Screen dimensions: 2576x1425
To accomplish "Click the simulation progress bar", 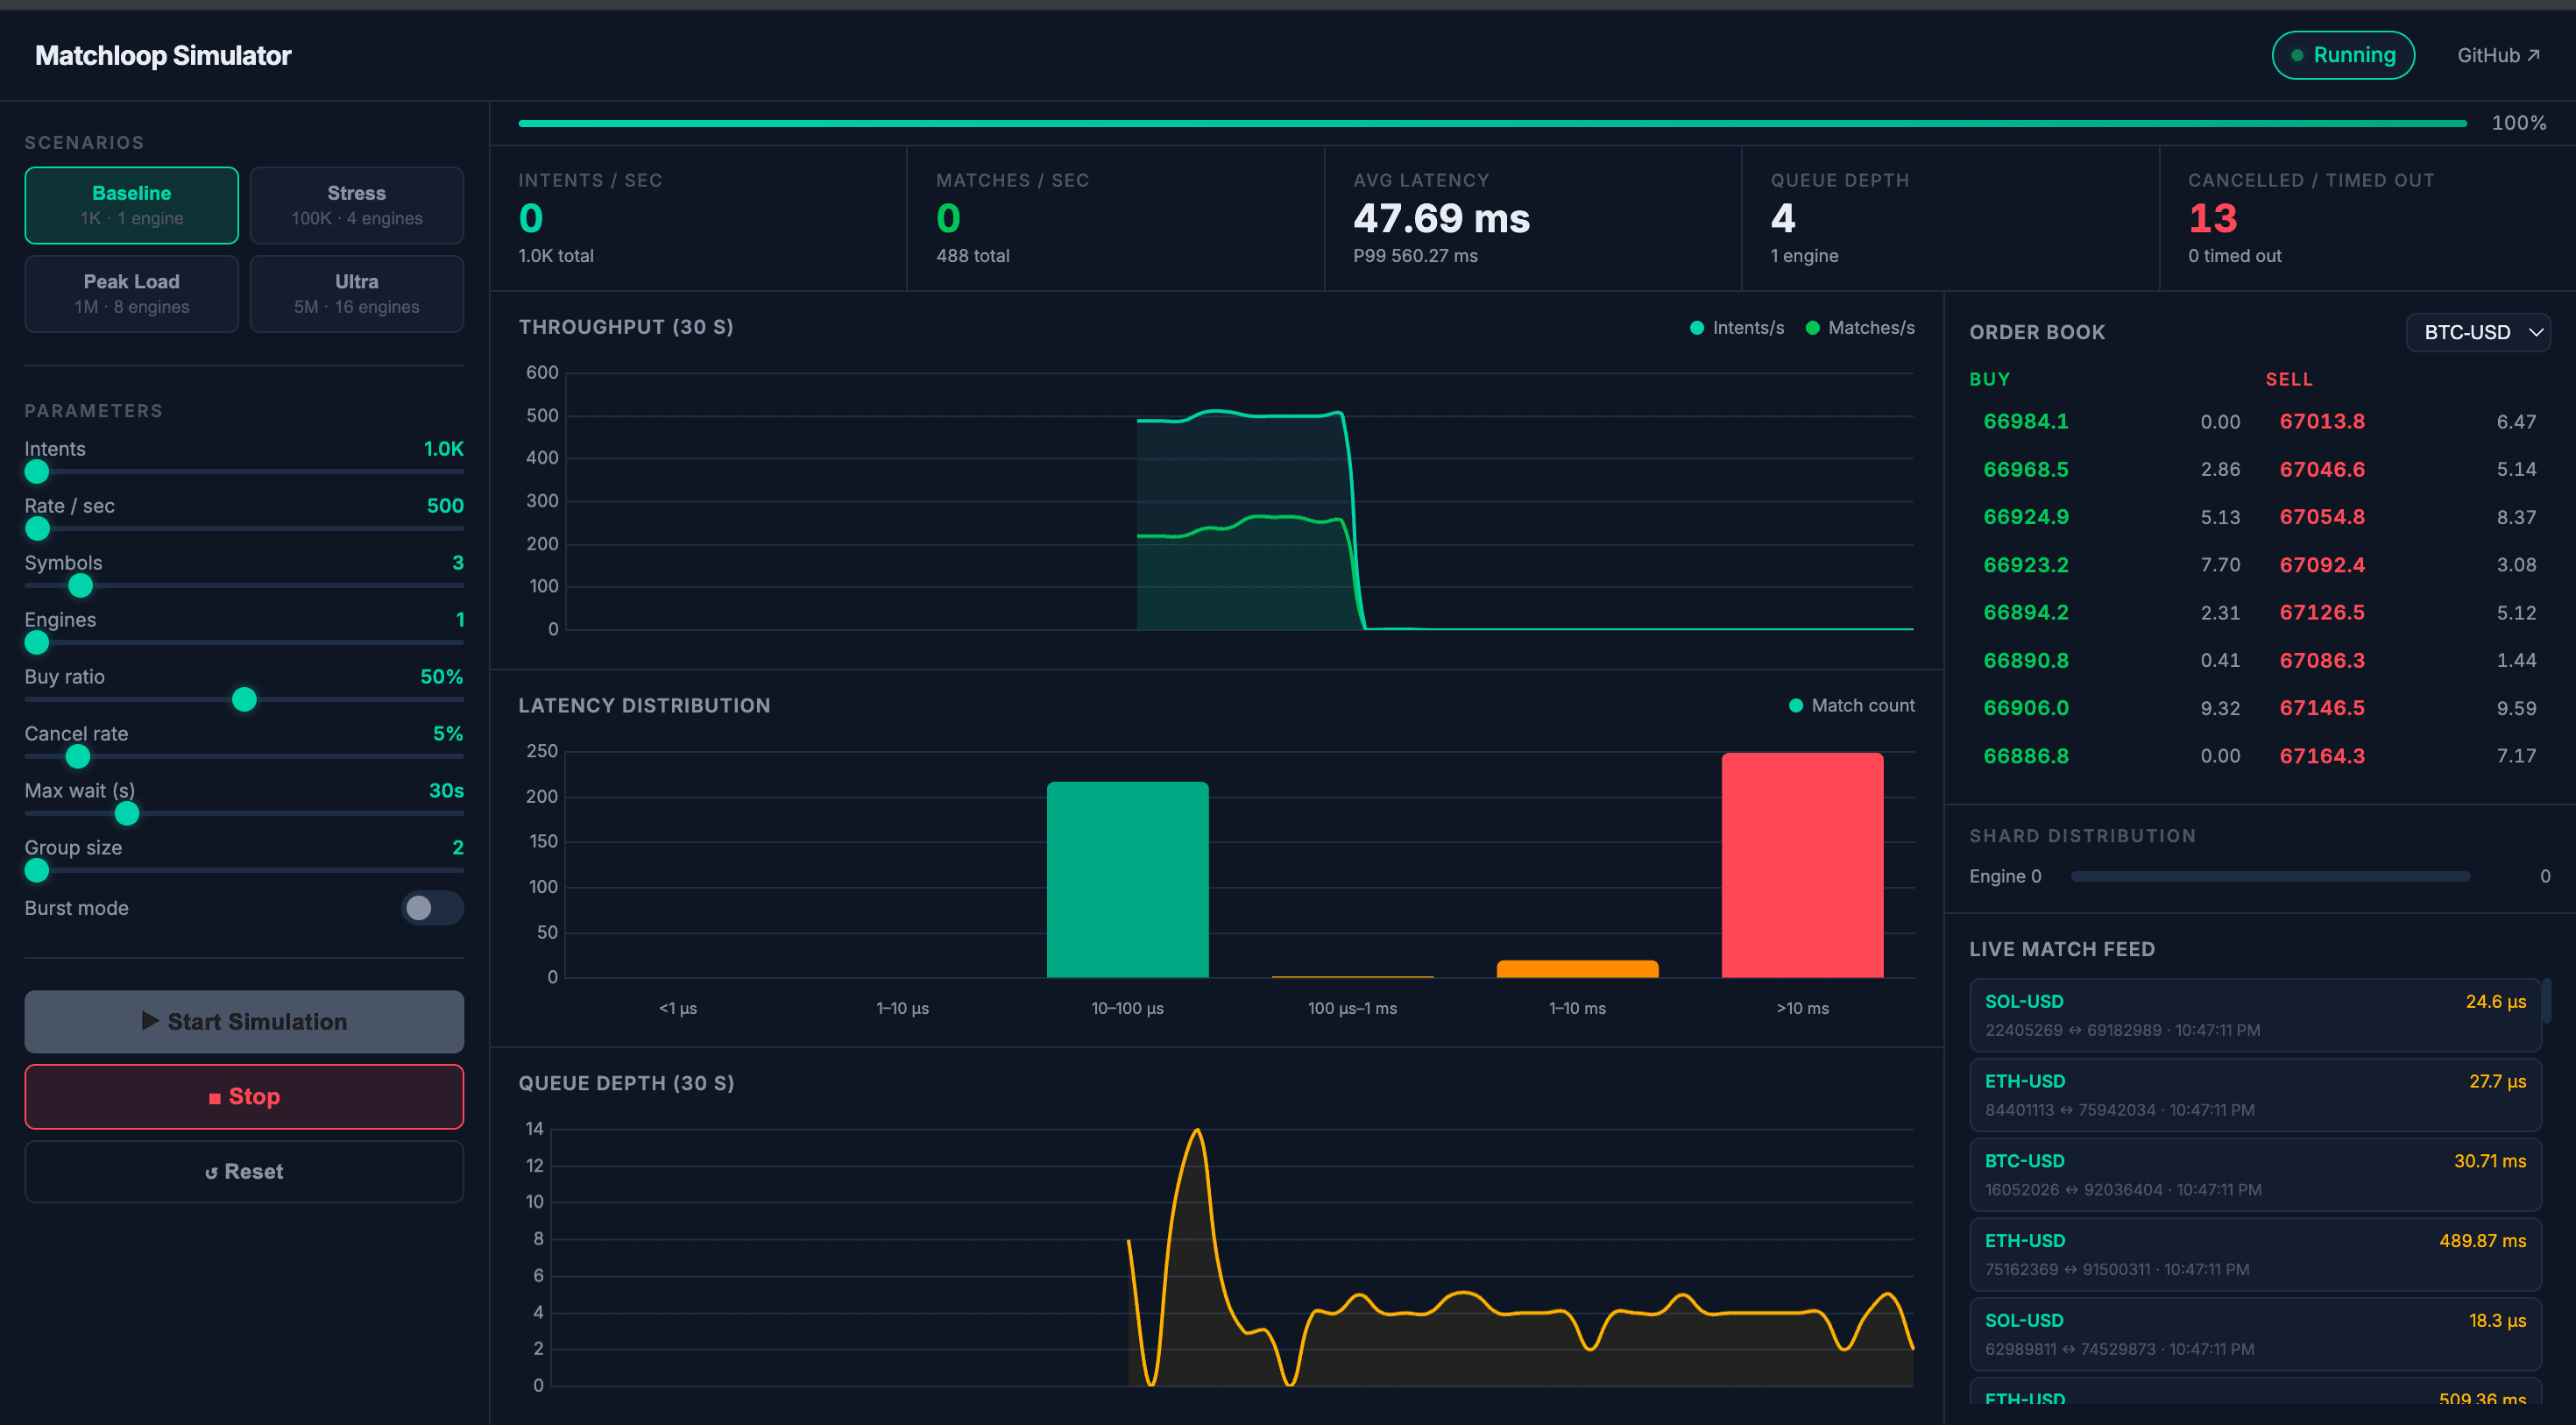I will tap(1492, 123).
